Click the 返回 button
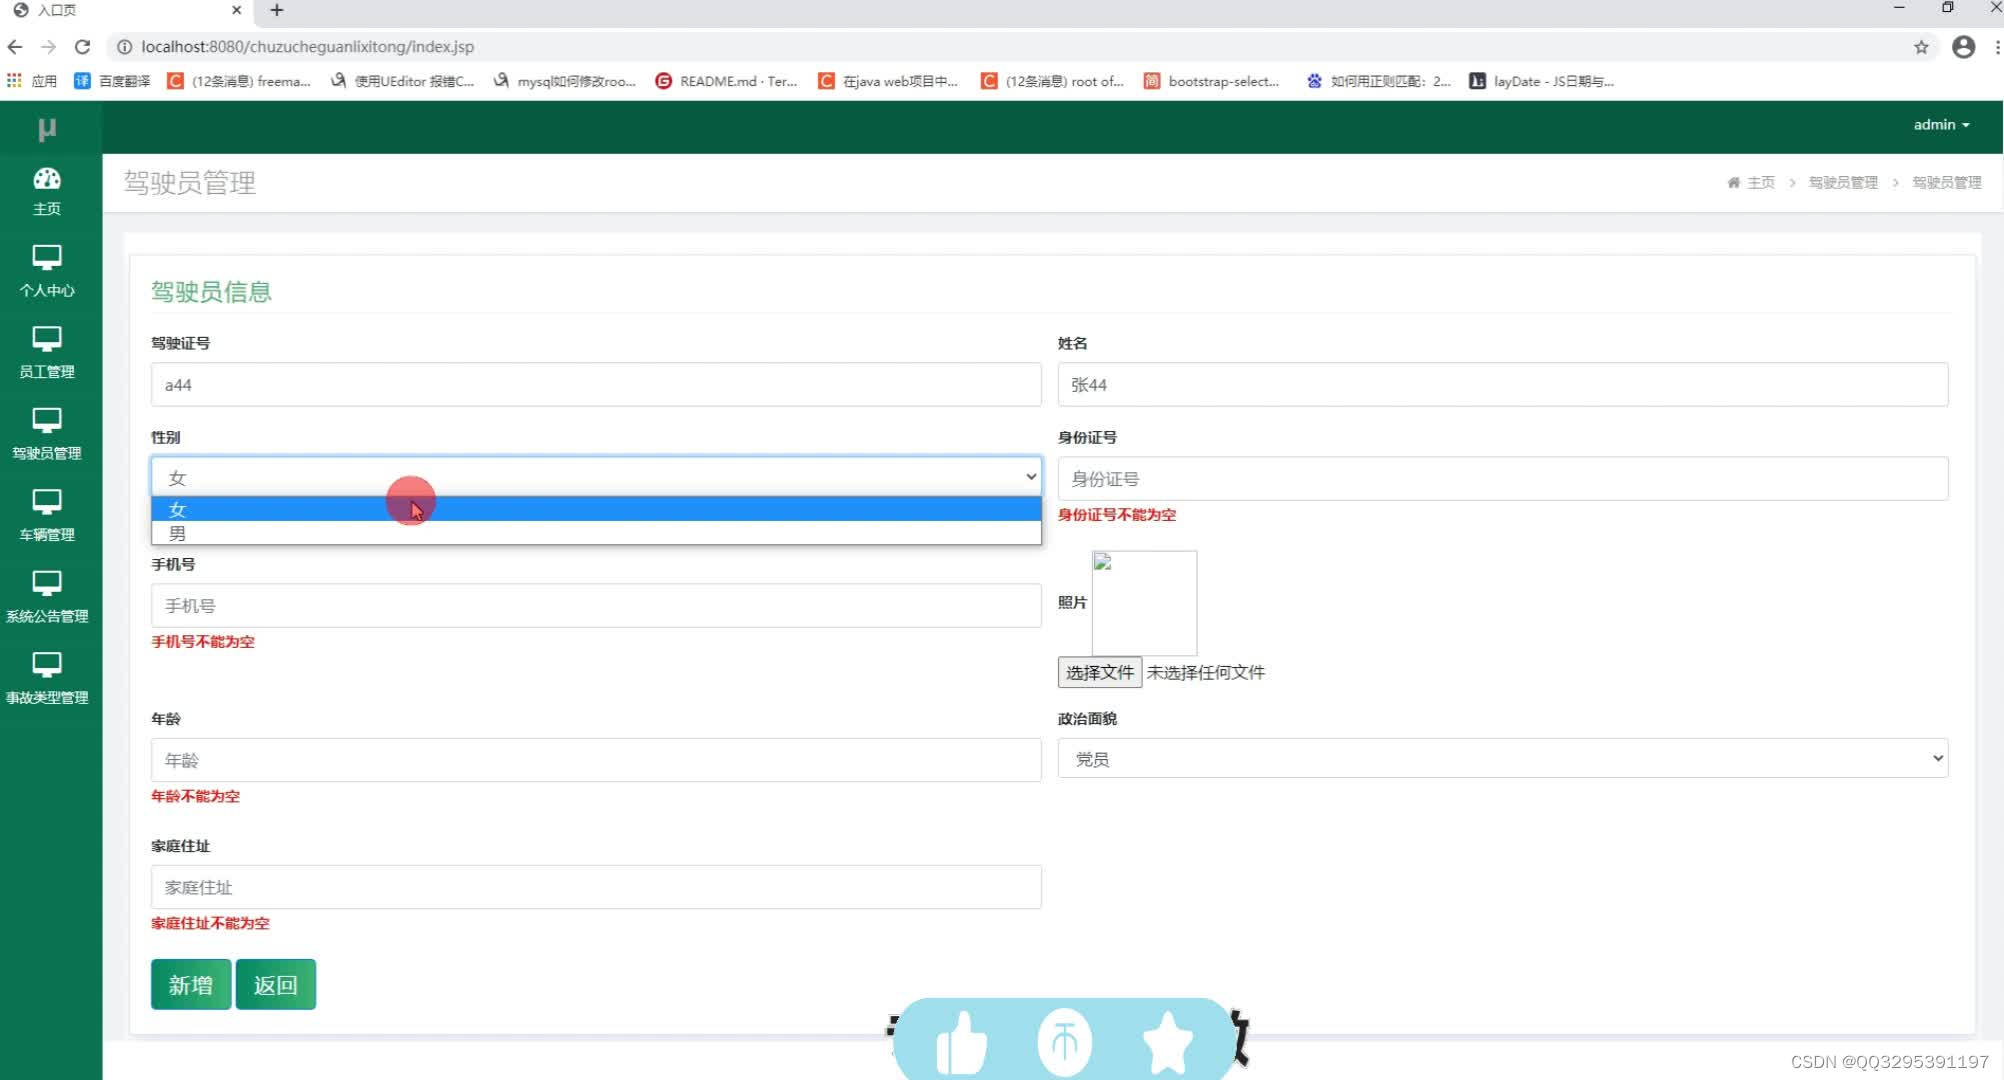This screenshot has height=1080, width=2004. pyautogui.click(x=276, y=985)
